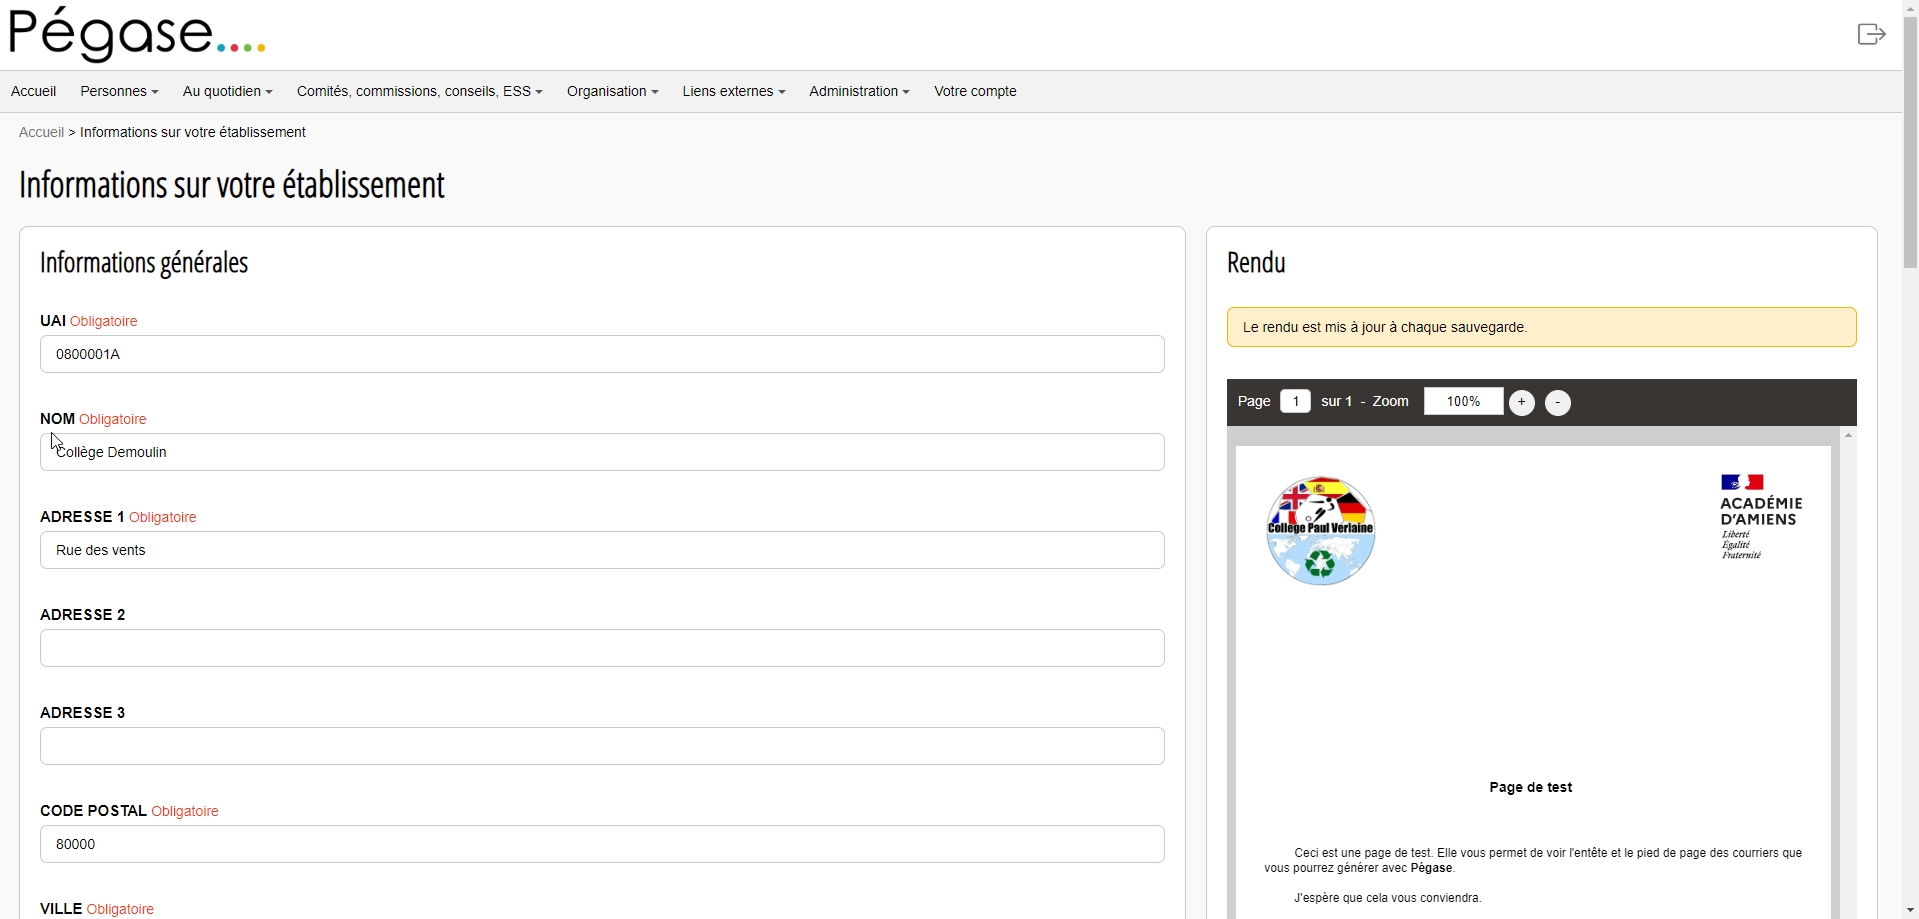The height and width of the screenshot is (919, 1919).
Task: Click the page number box in viewer
Action: point(1295,401)
